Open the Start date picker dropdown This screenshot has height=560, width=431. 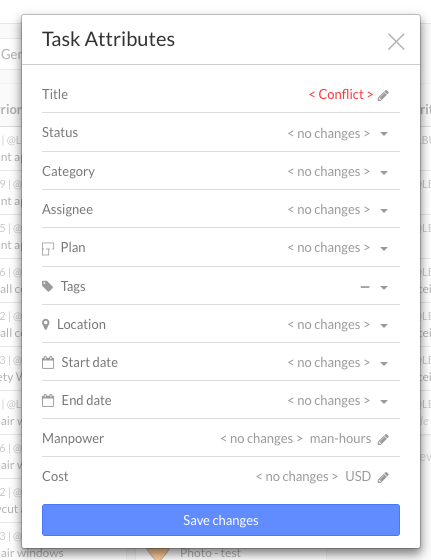(384, 364)
